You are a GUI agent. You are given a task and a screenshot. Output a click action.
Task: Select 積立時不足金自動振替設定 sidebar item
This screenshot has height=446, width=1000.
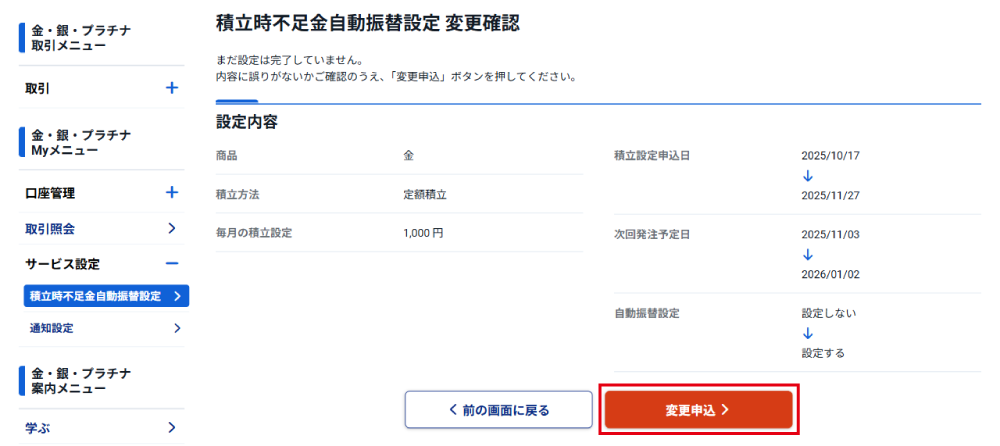click(95, 296)
